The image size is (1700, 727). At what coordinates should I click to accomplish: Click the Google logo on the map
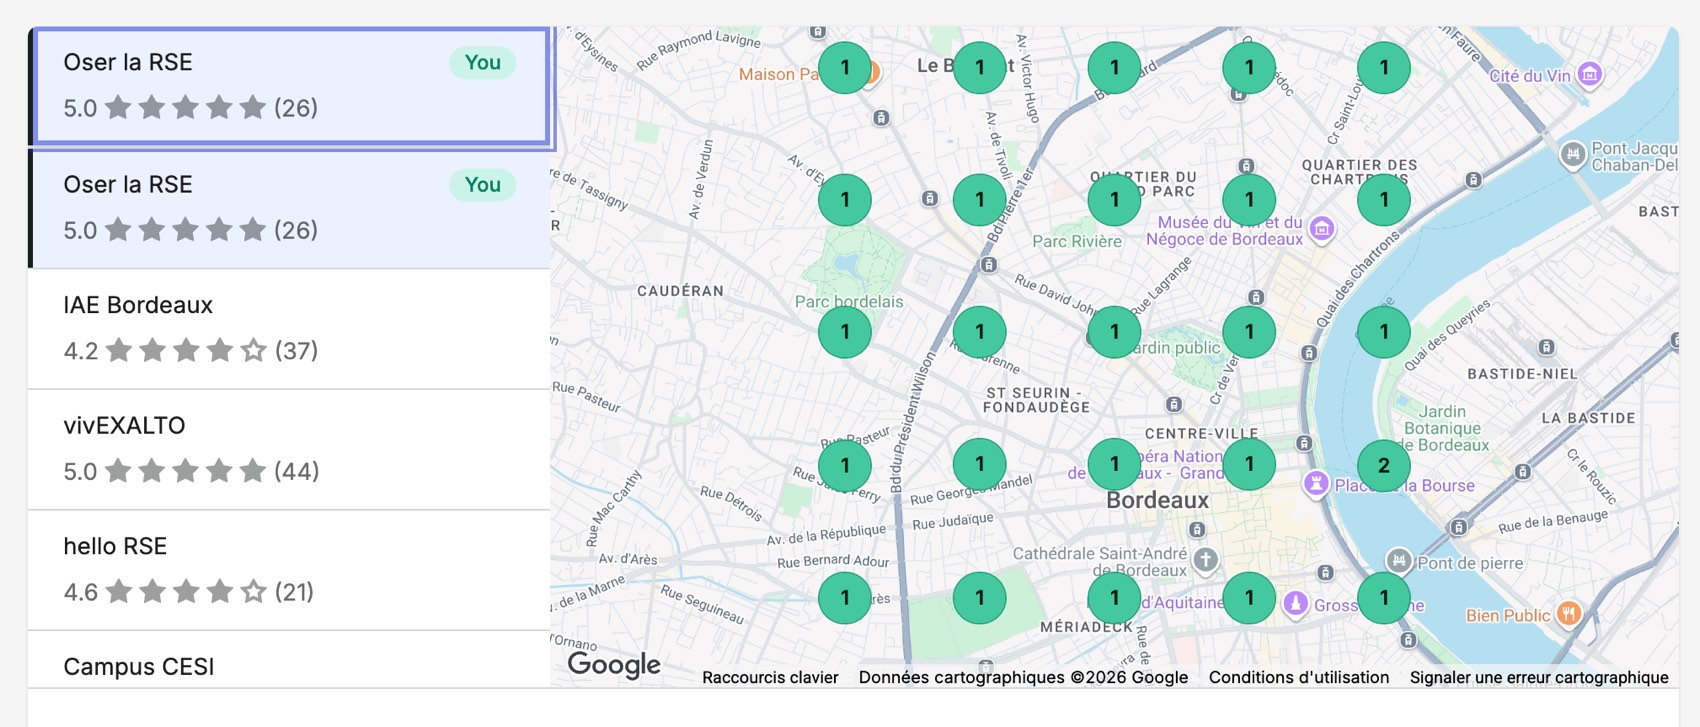click(x=614, y=665)
